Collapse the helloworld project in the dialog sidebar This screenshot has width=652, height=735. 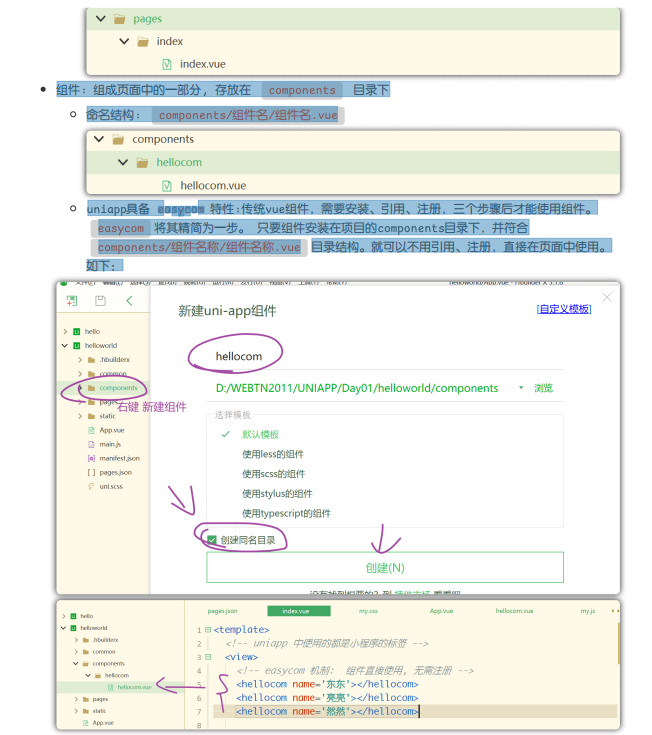coord(65,345)
